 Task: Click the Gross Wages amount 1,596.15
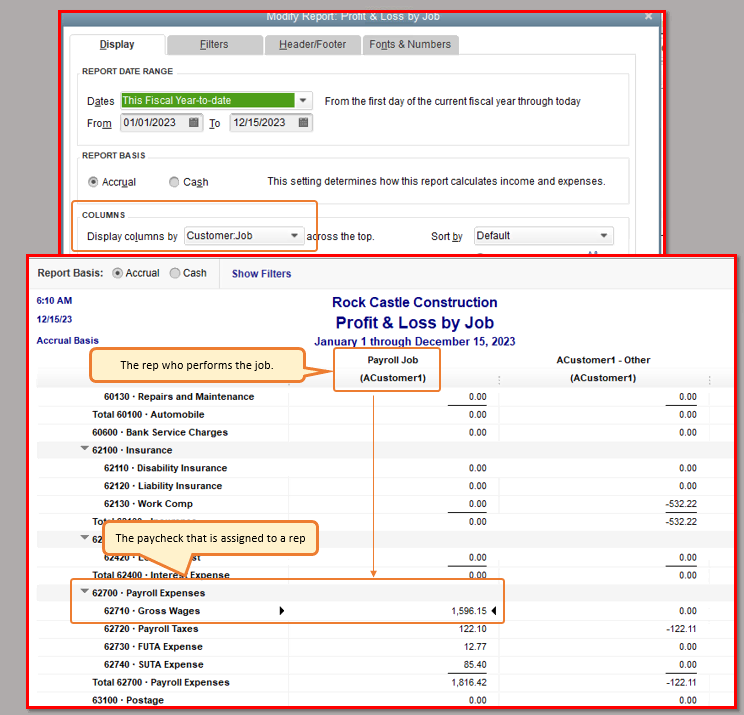[469, 611]
